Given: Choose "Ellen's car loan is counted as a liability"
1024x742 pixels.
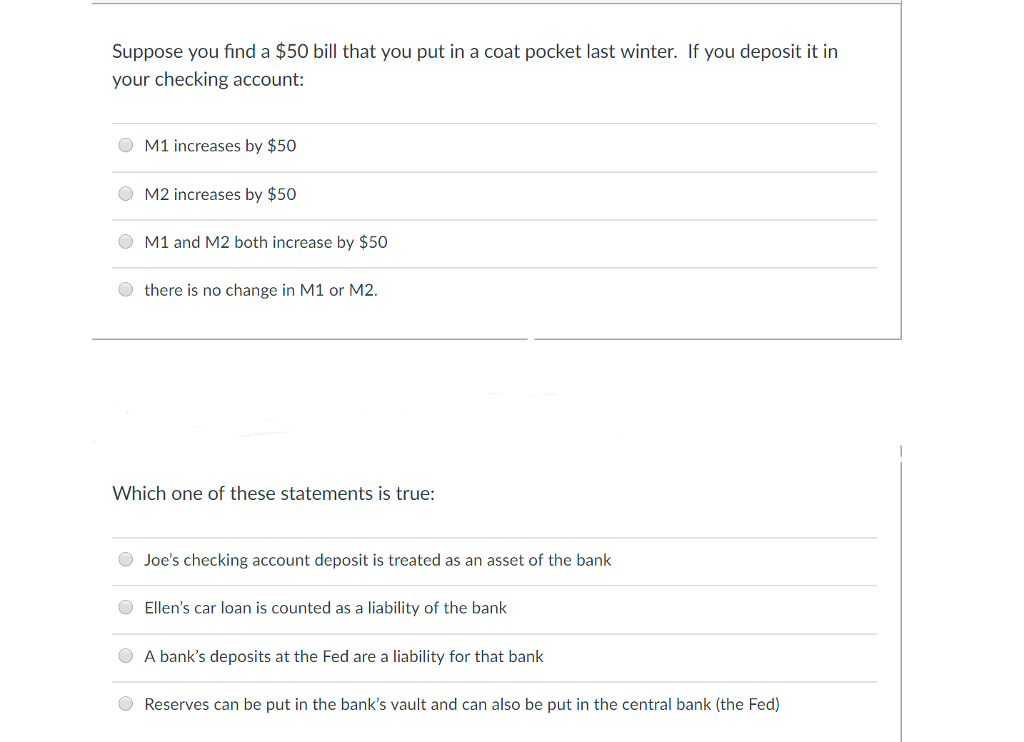Looking at the screenshot, I should point(326,608).
